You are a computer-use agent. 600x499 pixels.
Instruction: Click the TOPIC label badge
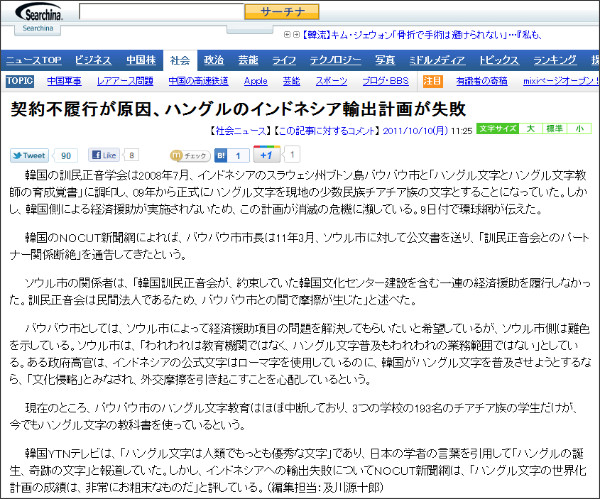[20, 81]
